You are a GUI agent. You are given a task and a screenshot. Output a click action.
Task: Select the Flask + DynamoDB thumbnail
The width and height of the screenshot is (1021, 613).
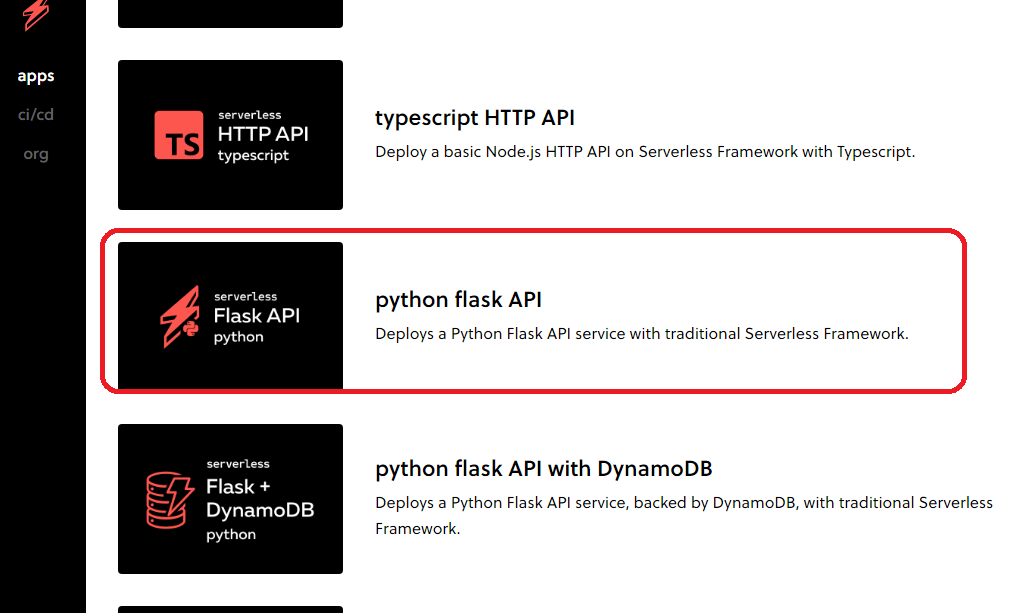231,499
